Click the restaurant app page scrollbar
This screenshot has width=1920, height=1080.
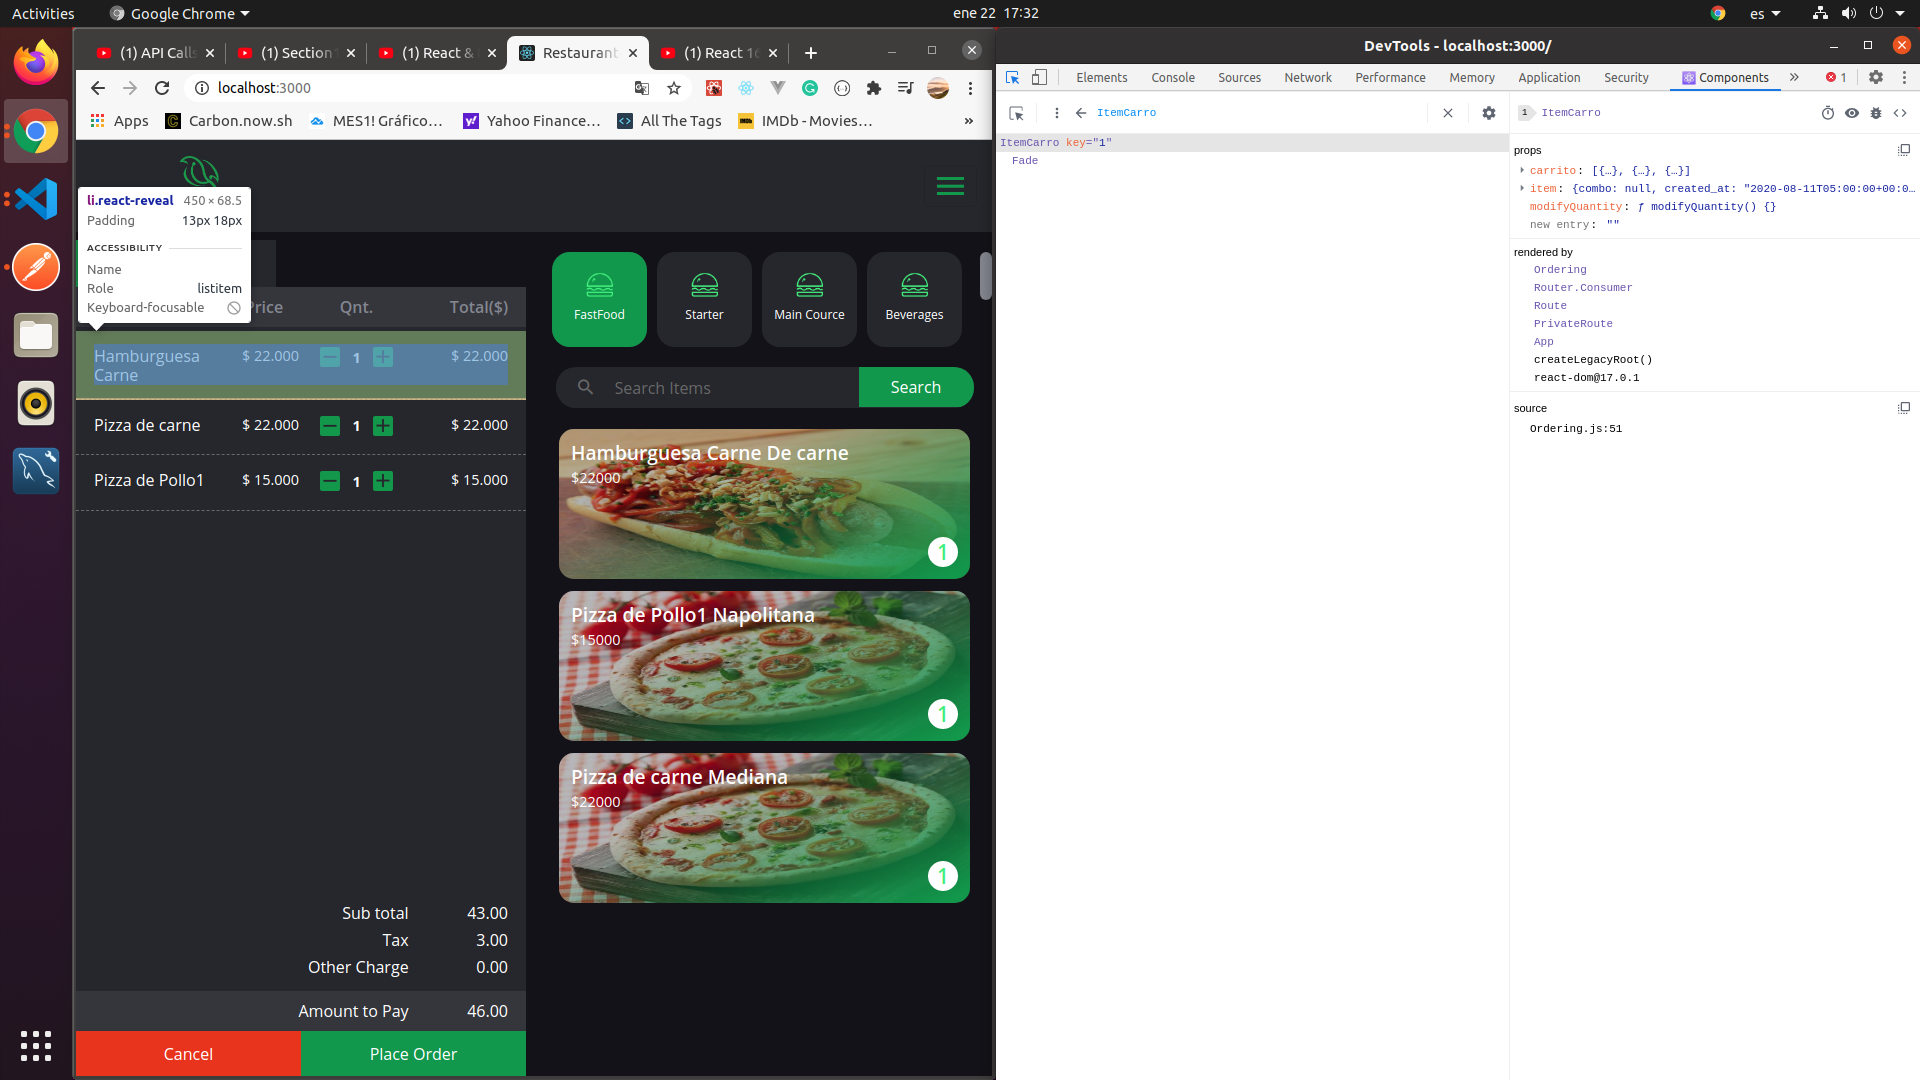(x=986, y=276)
